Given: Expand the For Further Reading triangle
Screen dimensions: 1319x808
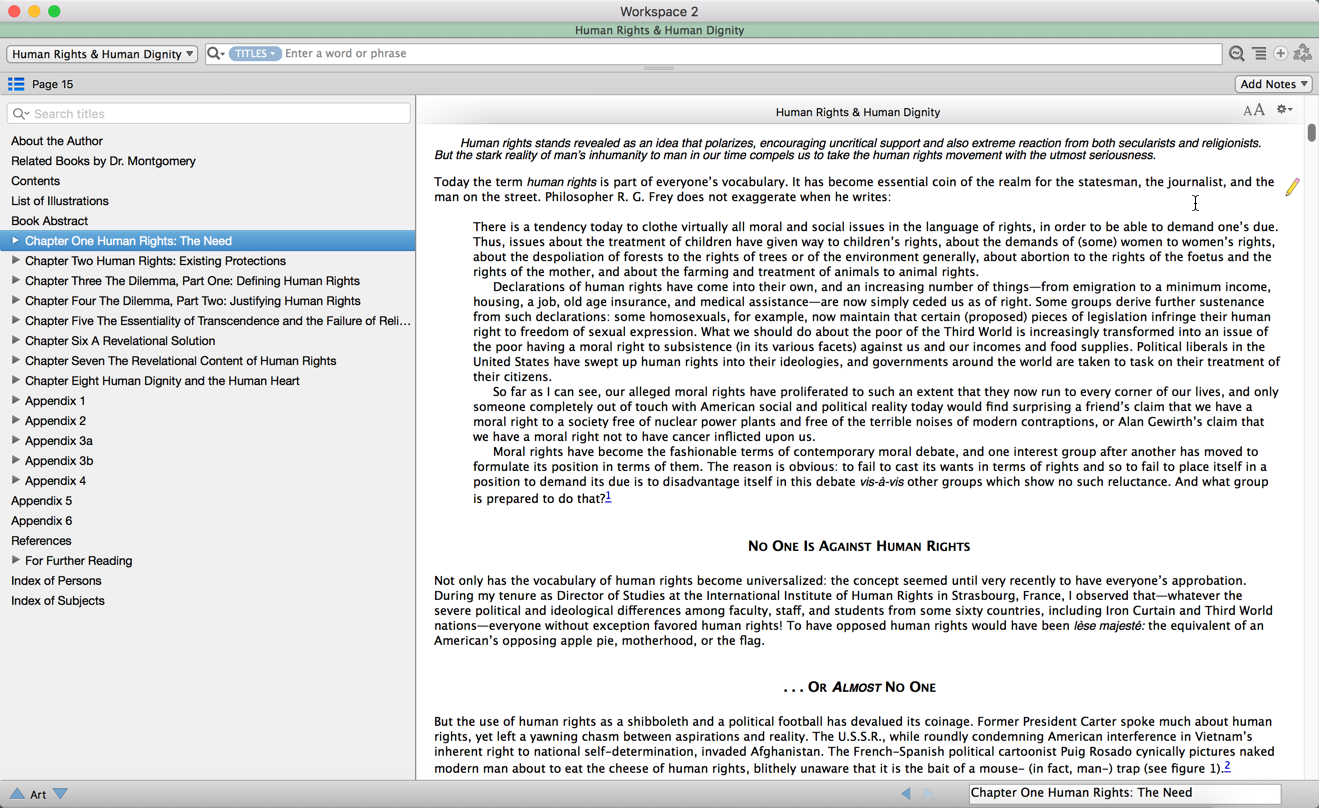Looking at the screenshot, I should (15, 561).
